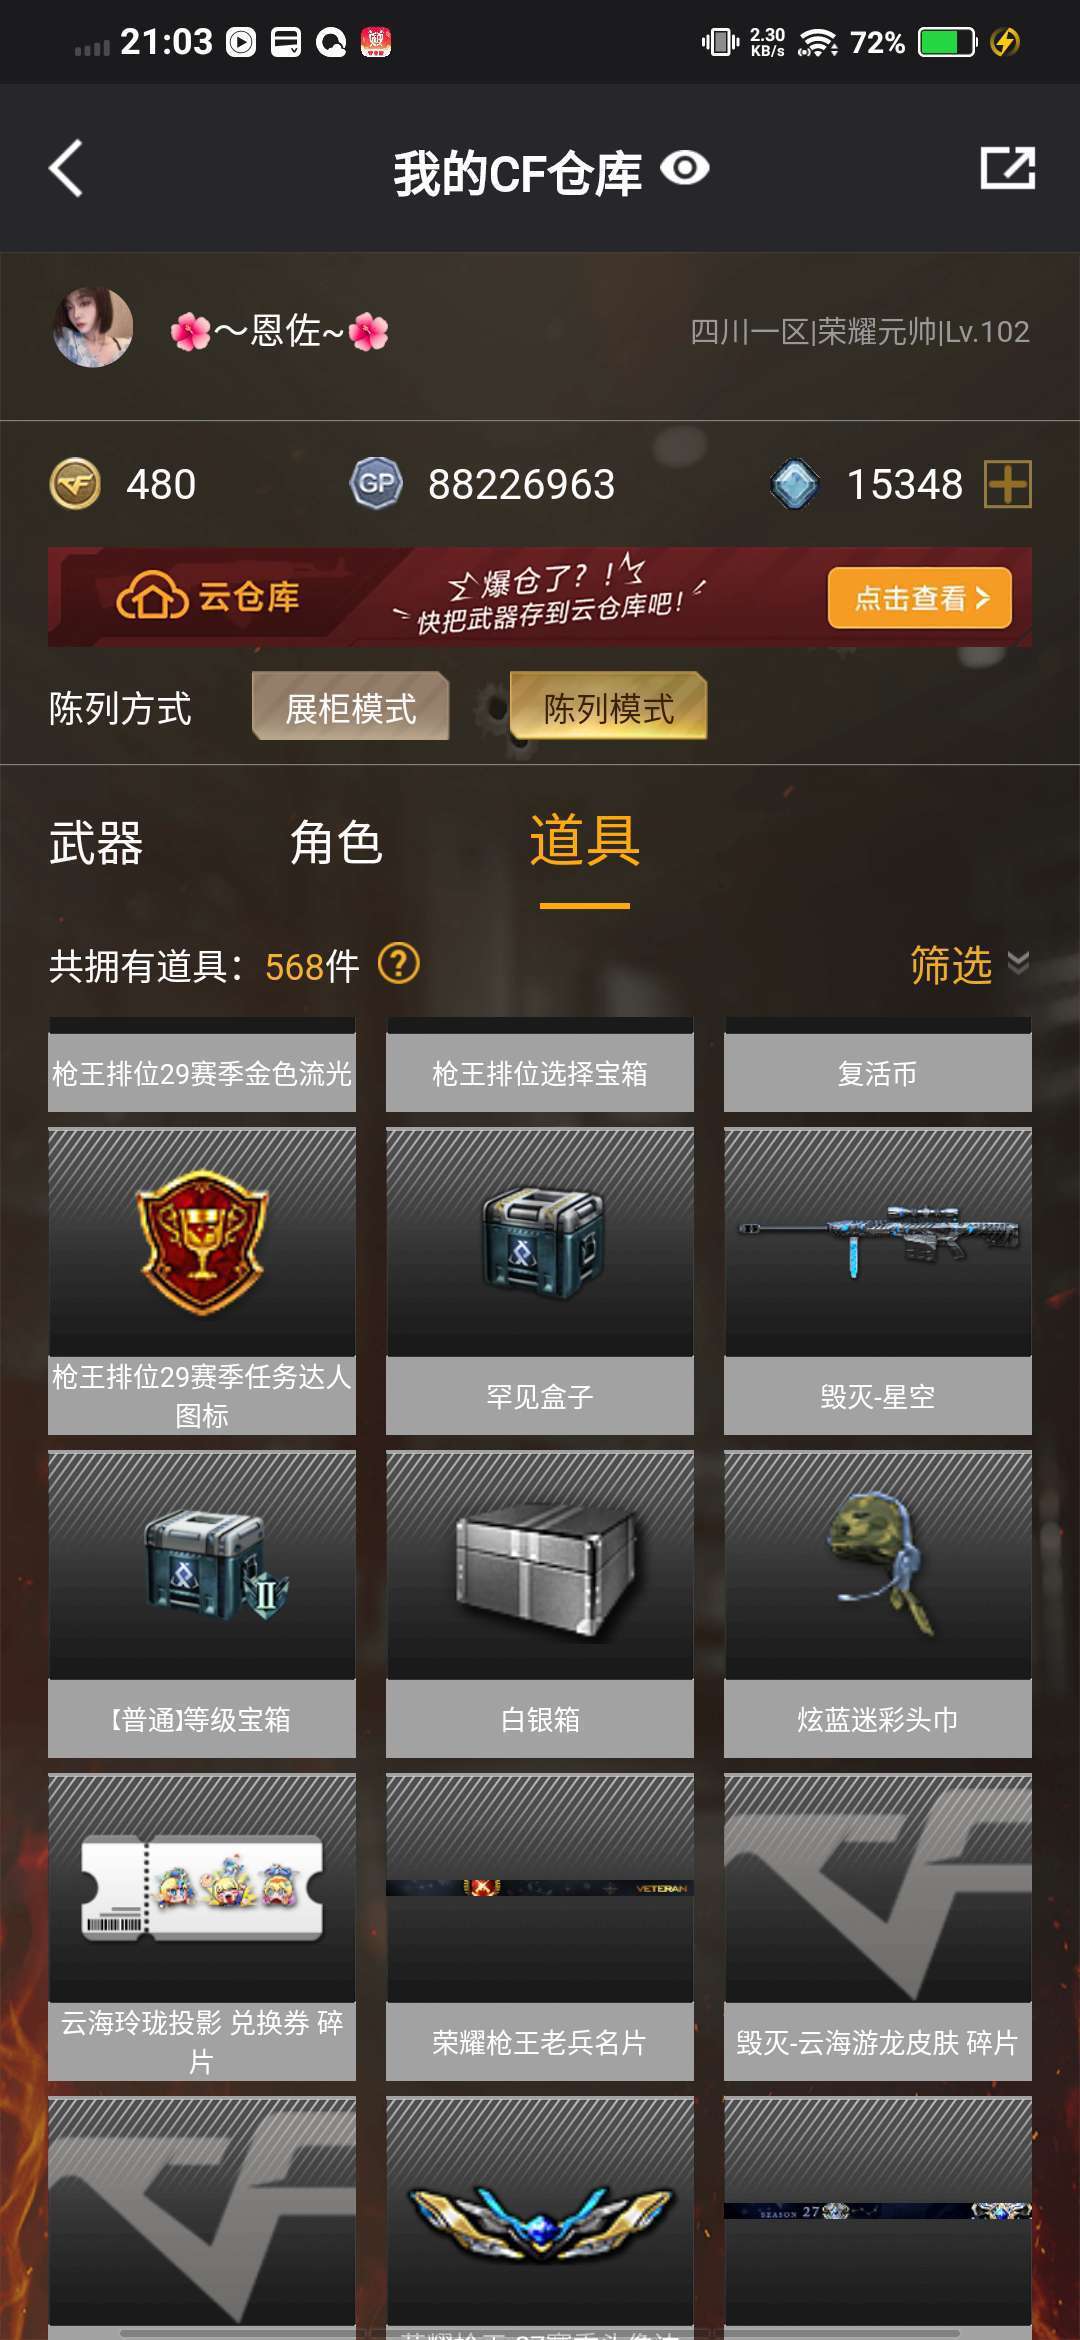Open the 罕见盒子 item thumbnail
Screen dimensions: 1080x2340
[540, 1242]
